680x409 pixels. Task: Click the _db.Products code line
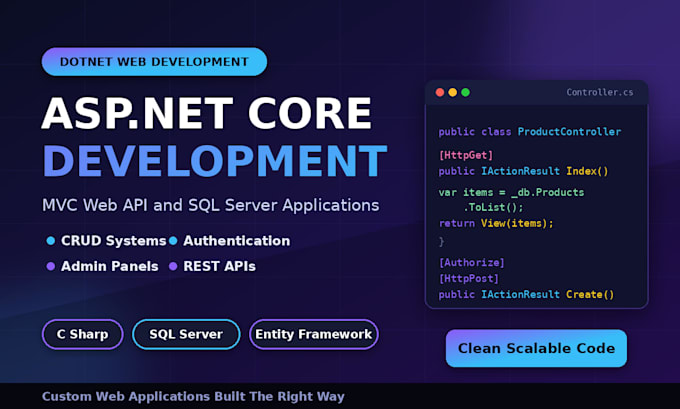coord(511,192)
